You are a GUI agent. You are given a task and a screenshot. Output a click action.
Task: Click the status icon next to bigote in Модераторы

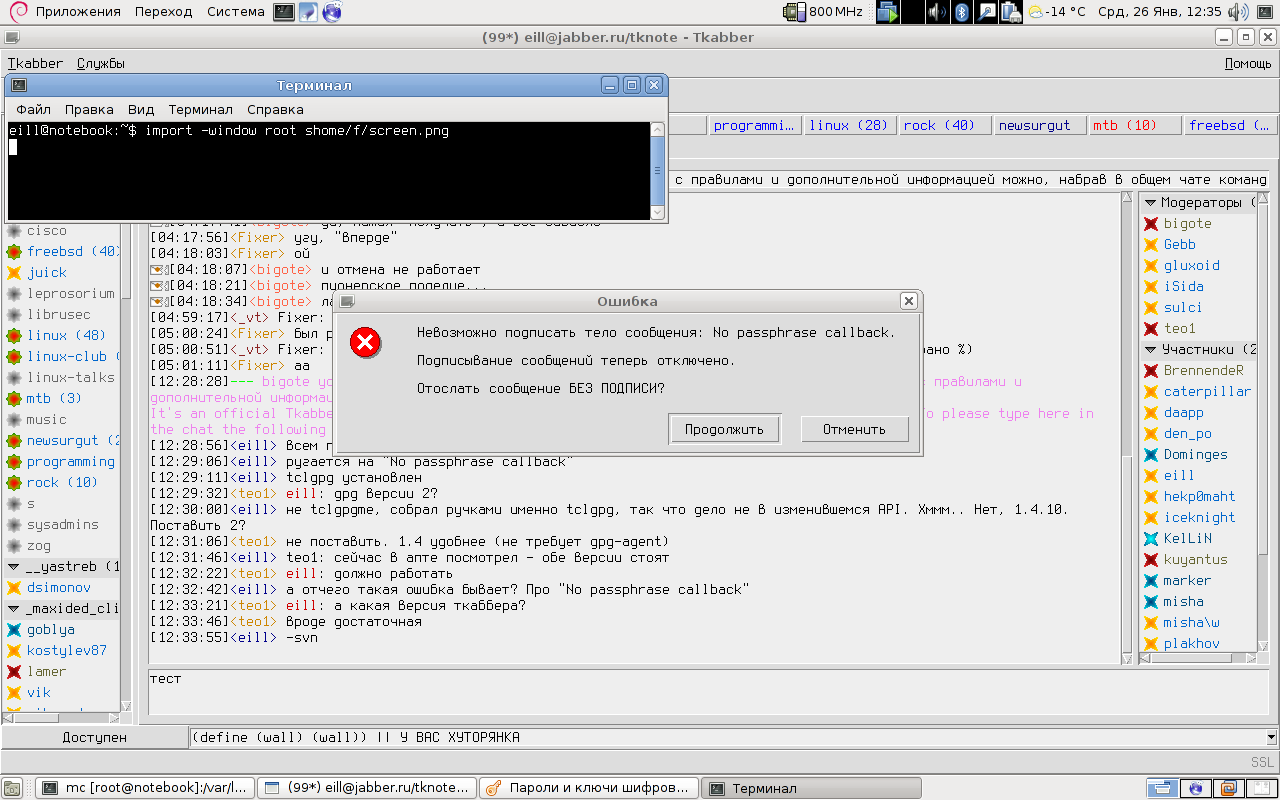(x=1151, y=224)
